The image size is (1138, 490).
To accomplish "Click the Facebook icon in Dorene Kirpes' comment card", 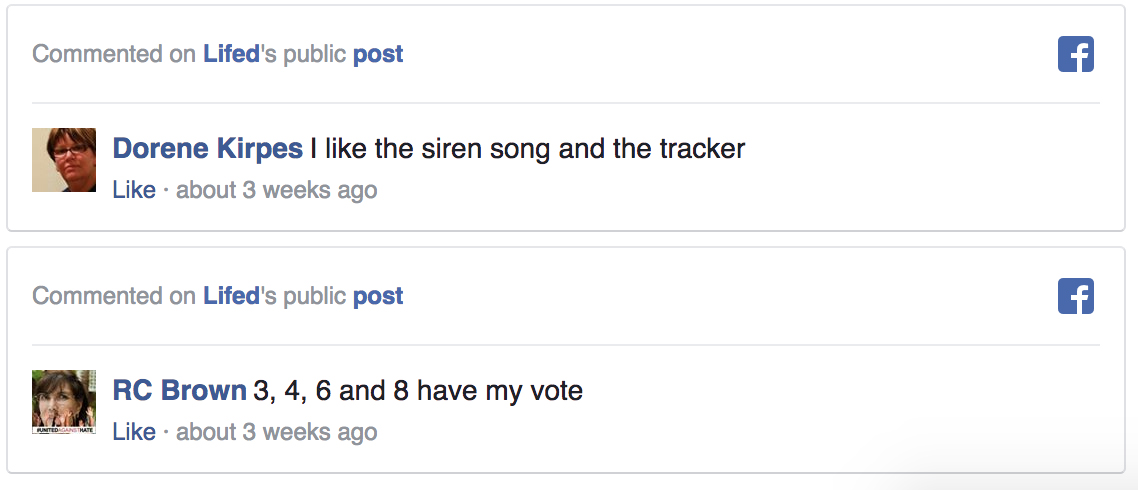I will point(1076,54).
